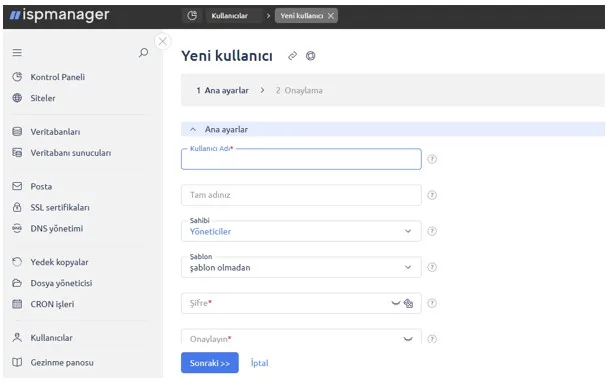
Task: Open the hamburger menu icon in sidebar
Action: tap(17, 53)
